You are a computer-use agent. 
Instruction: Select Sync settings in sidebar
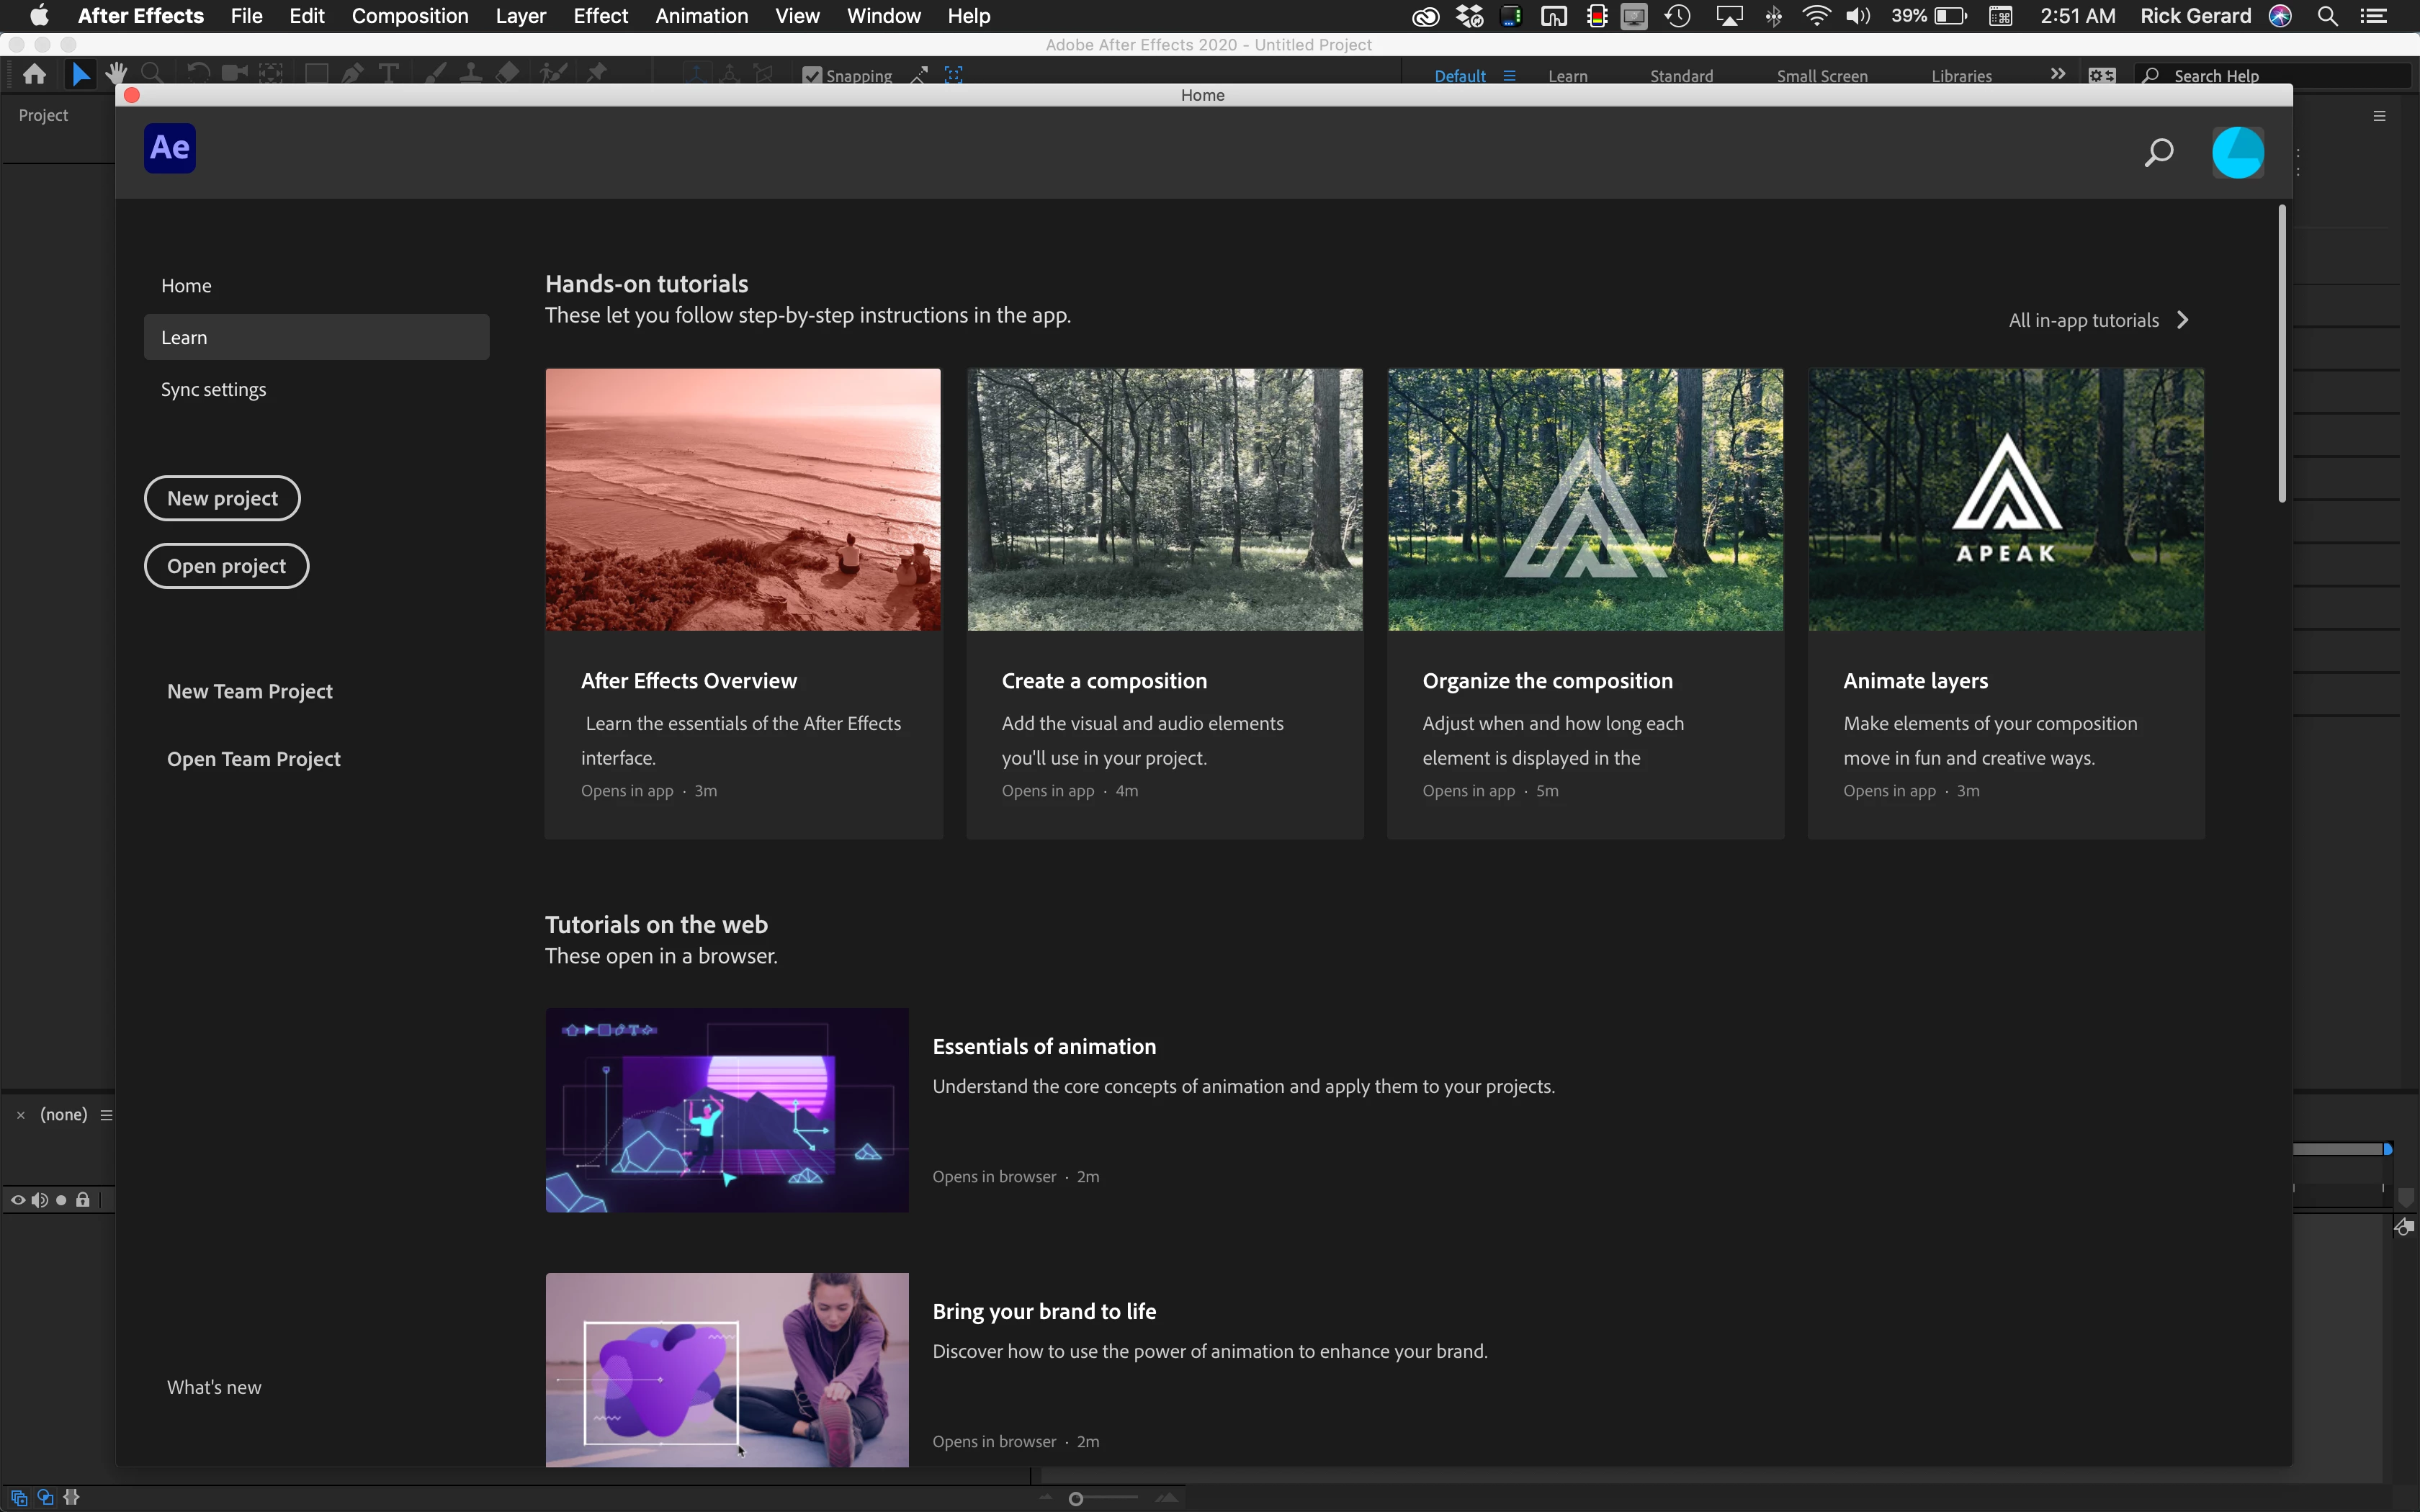[x=213, y=389]
